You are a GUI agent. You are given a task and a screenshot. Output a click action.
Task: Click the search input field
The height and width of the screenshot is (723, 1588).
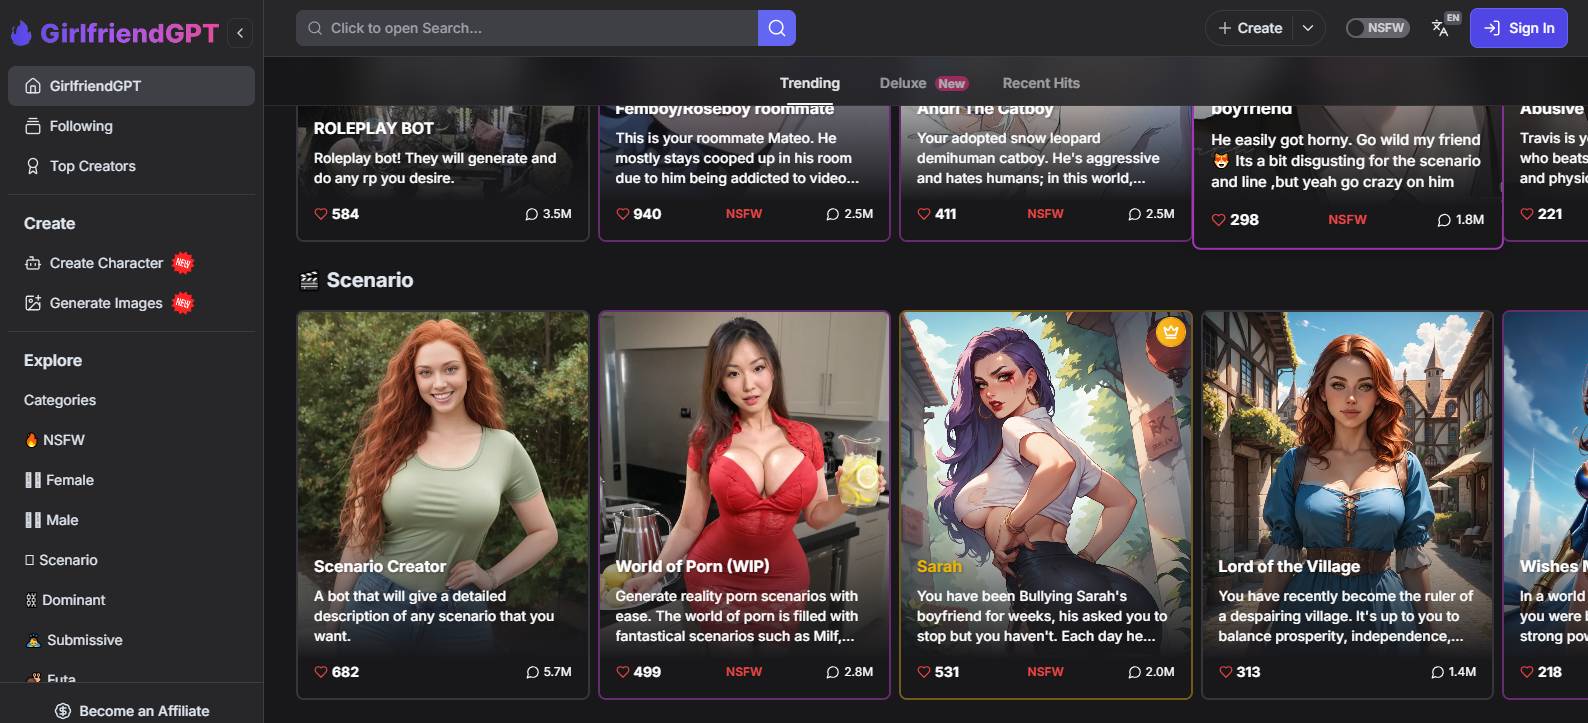pyautogui.click(x=527, y=28)
